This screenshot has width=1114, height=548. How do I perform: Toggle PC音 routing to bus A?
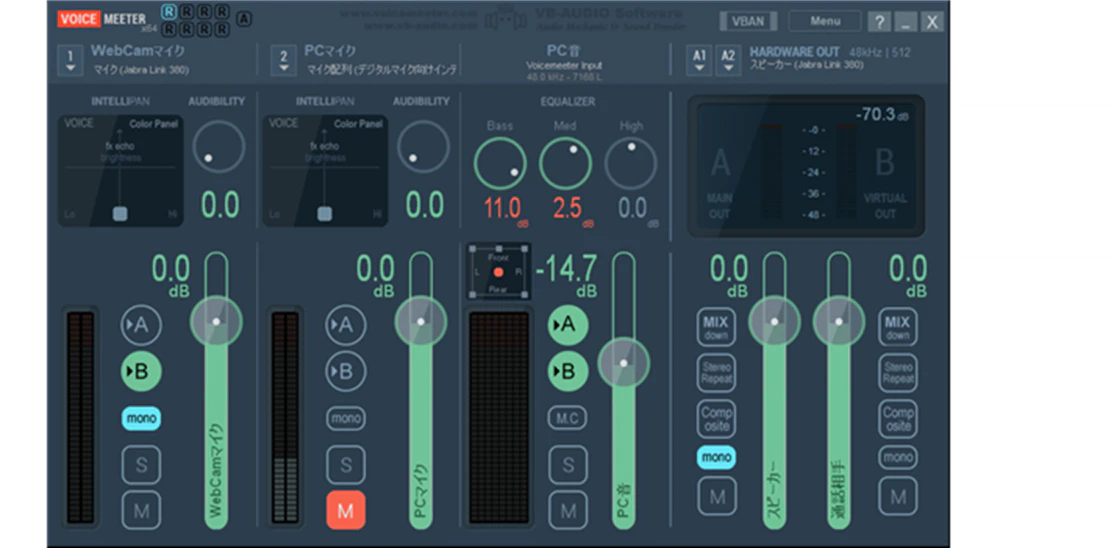(568, 325)
